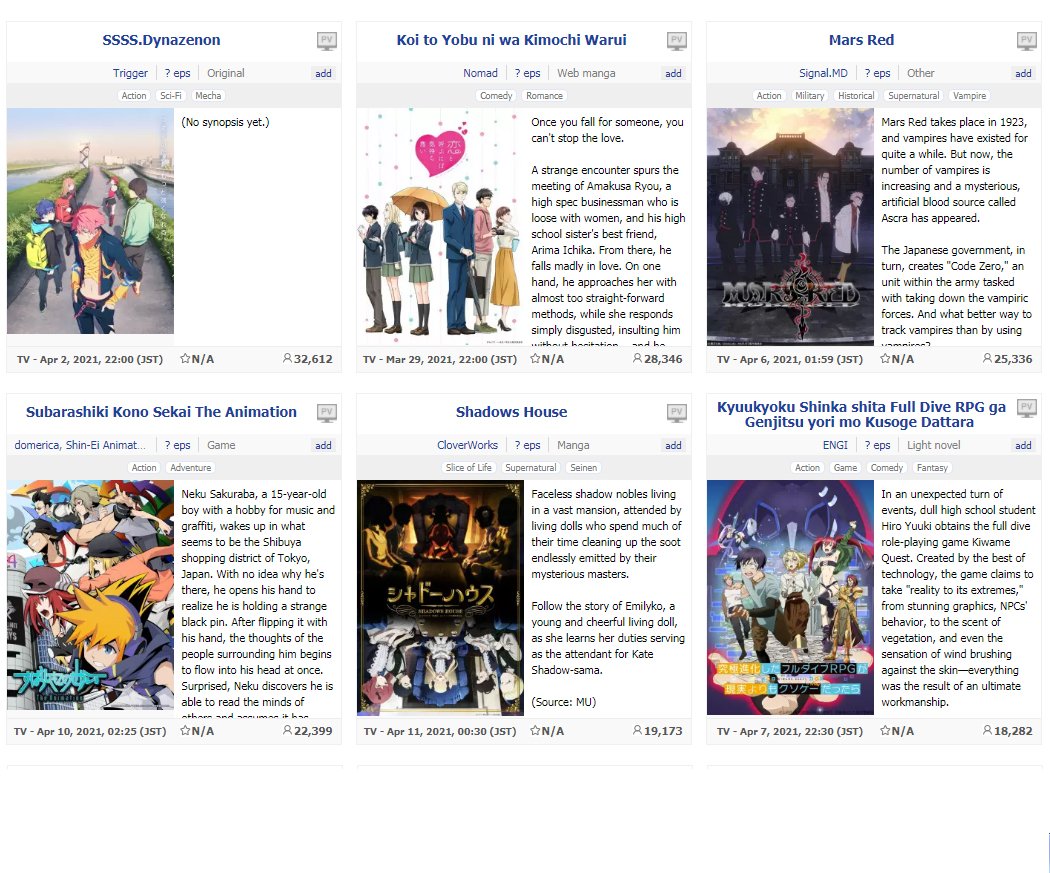This screenshot has width=1050, height=873.
Task: Open the Mars Red title link
Action: [861, 40]
